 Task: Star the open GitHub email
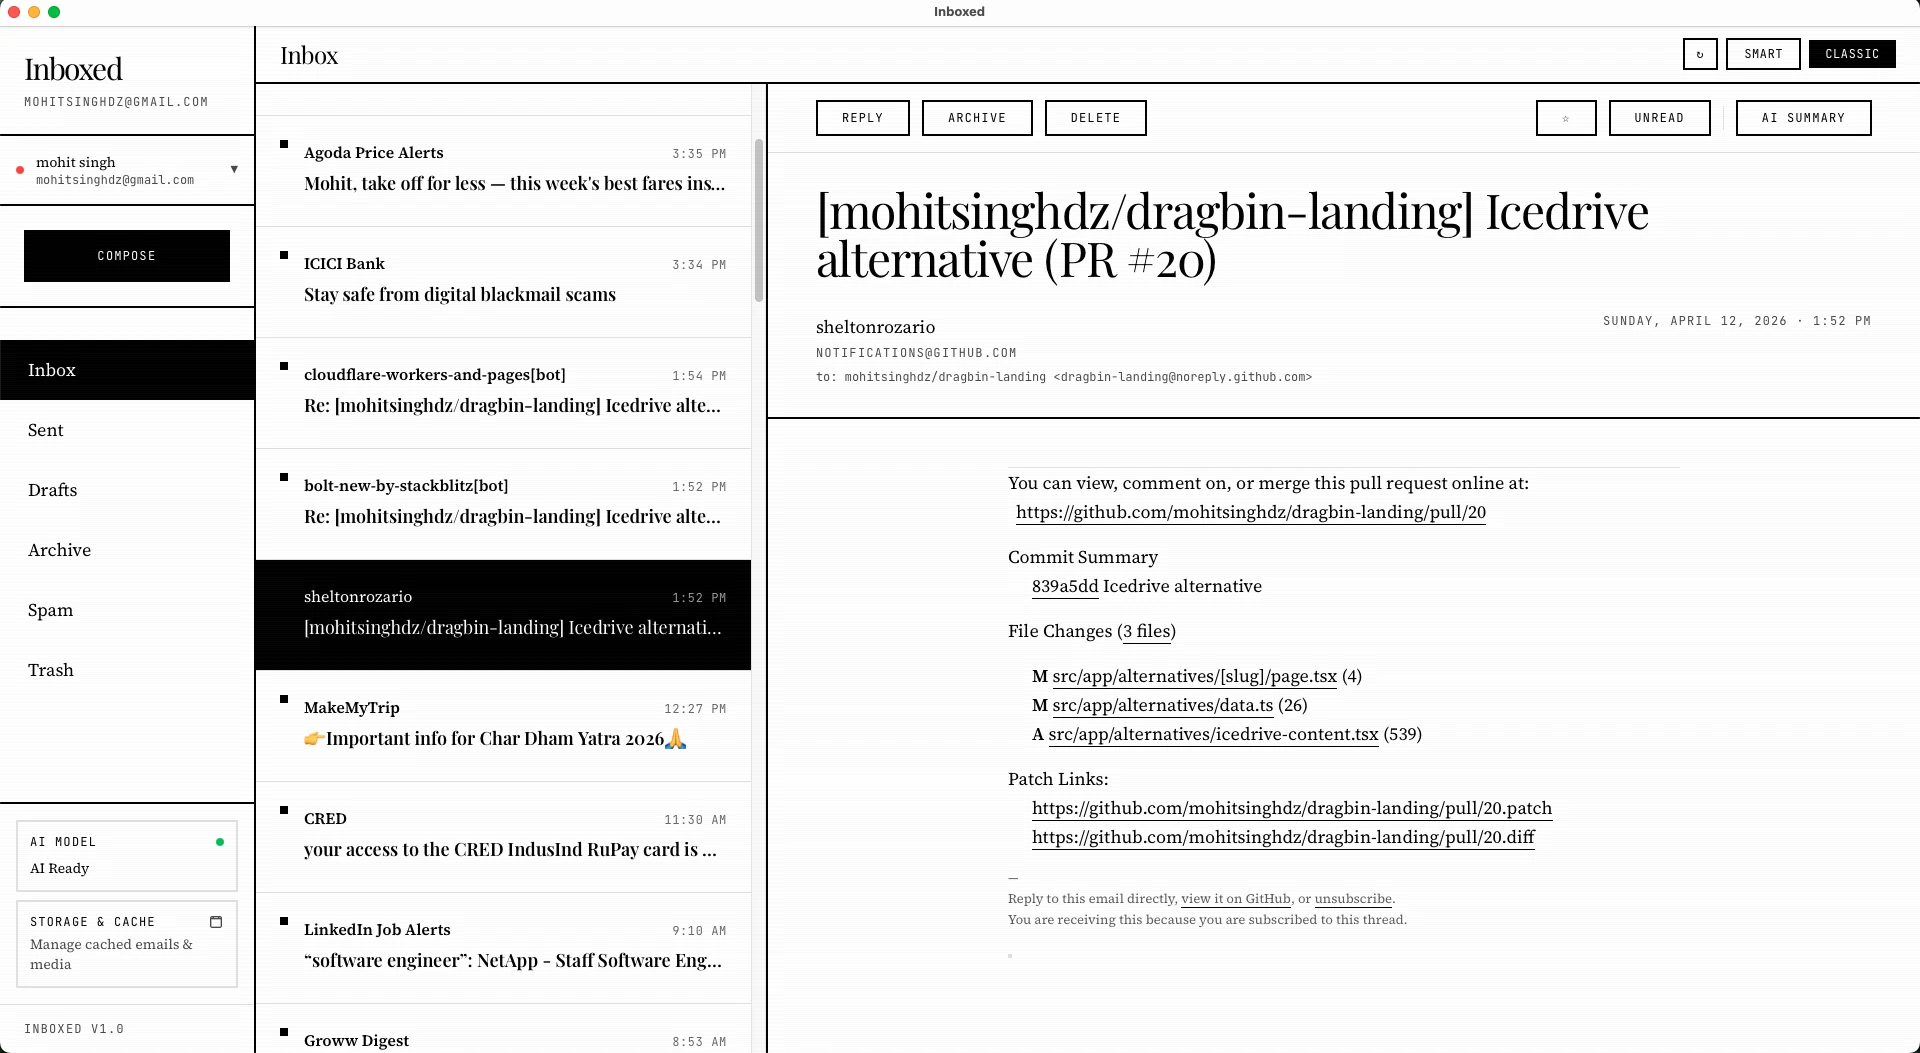click(x=1566, y=117)
